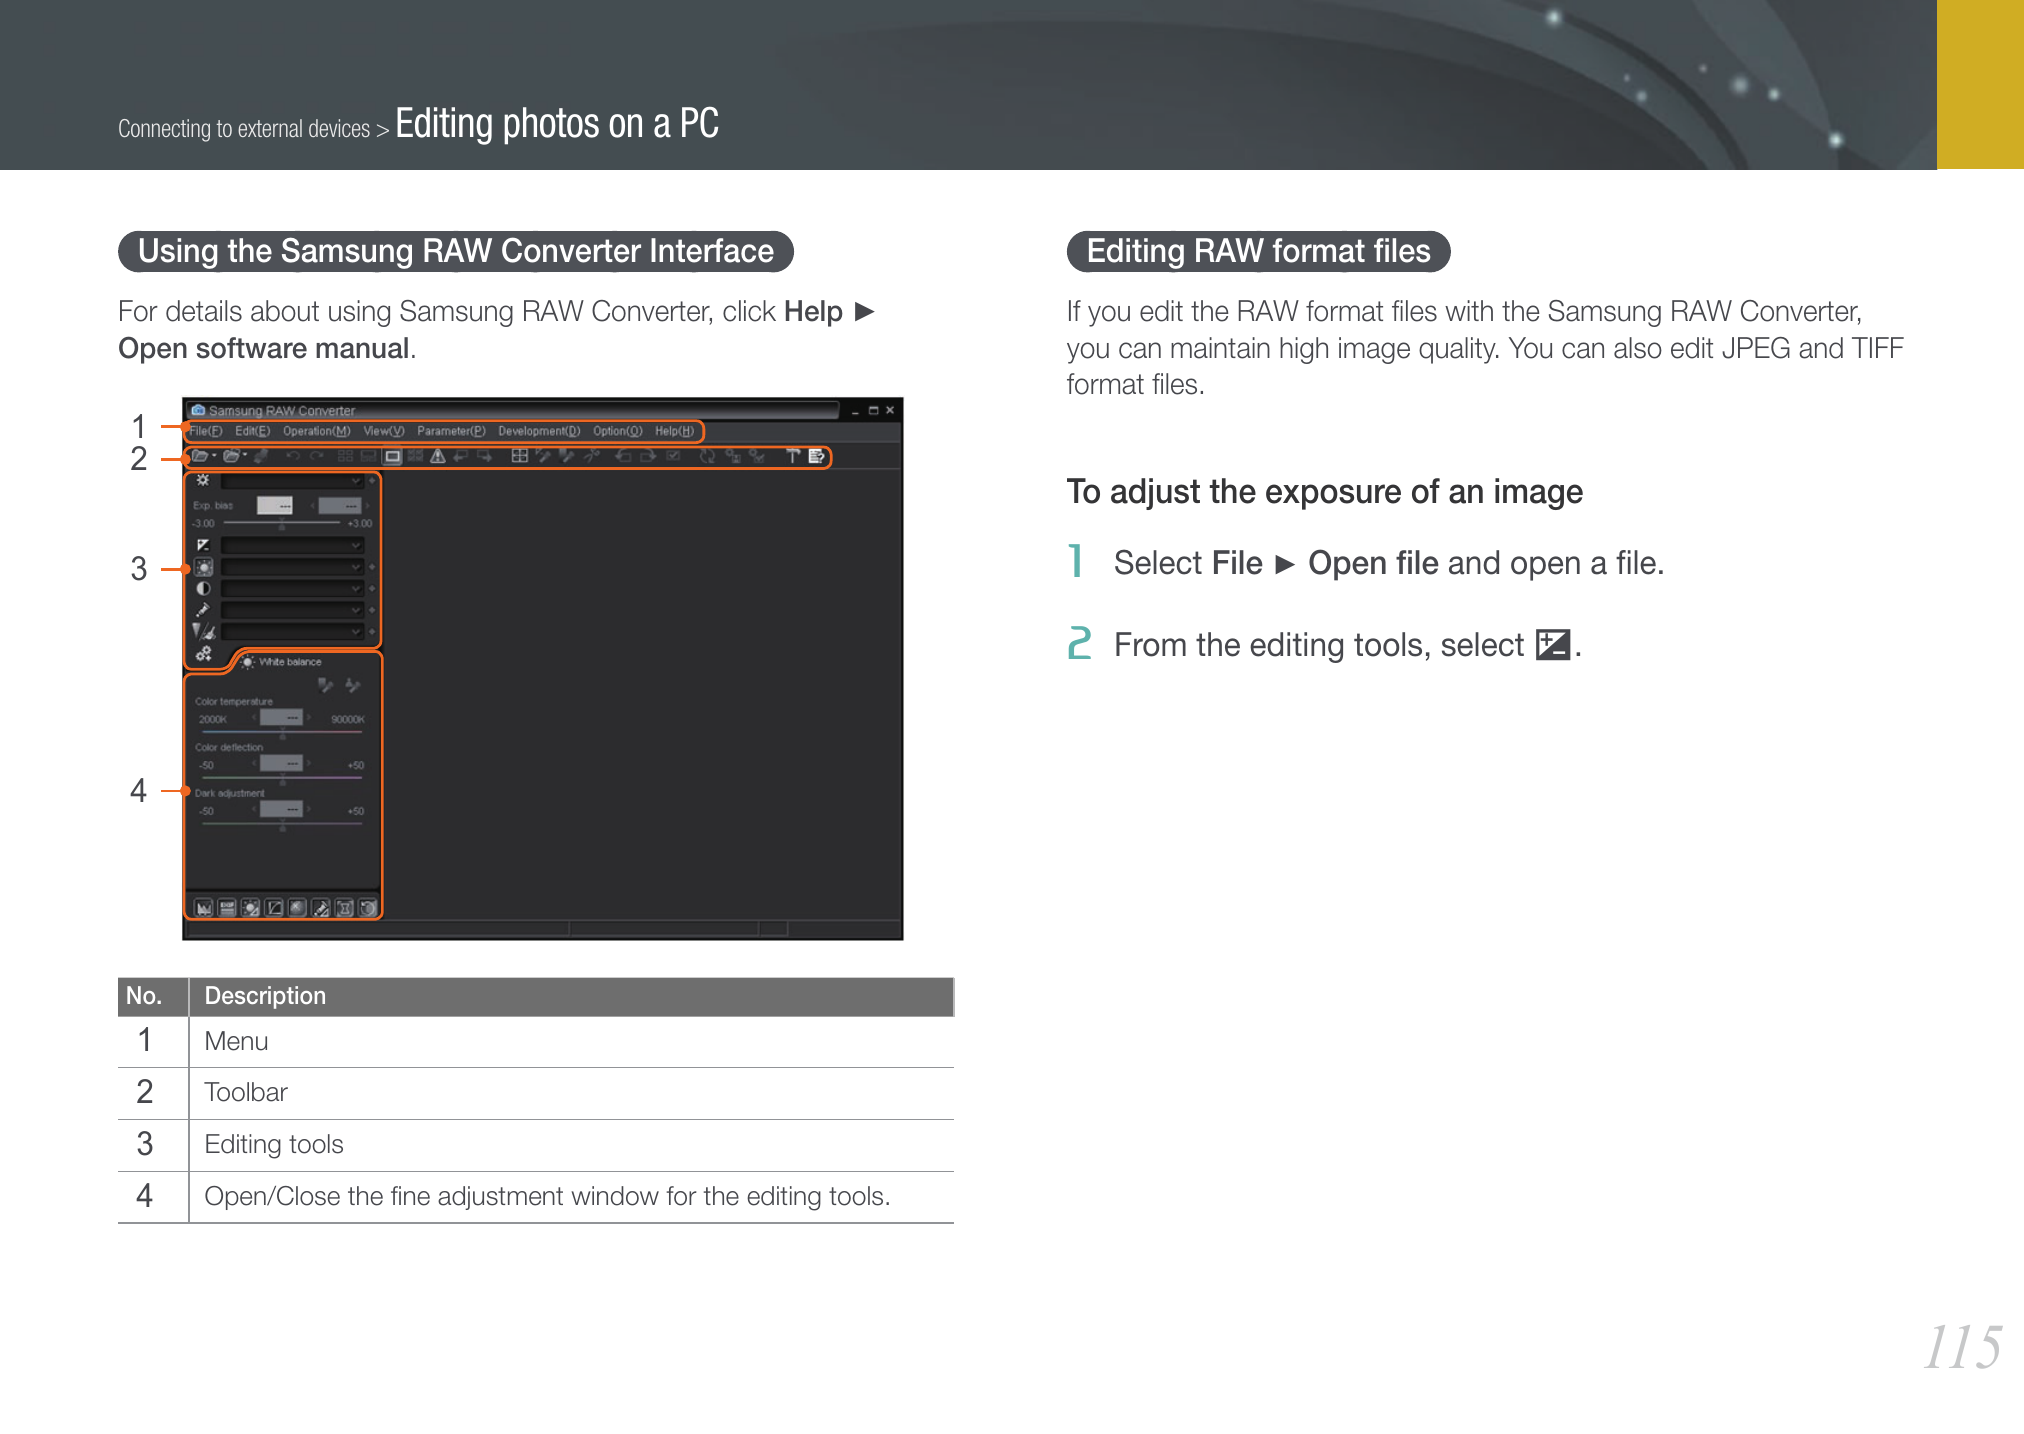
Task: Adjust the Dark adjustment slider
Action: tap(283, 824)
